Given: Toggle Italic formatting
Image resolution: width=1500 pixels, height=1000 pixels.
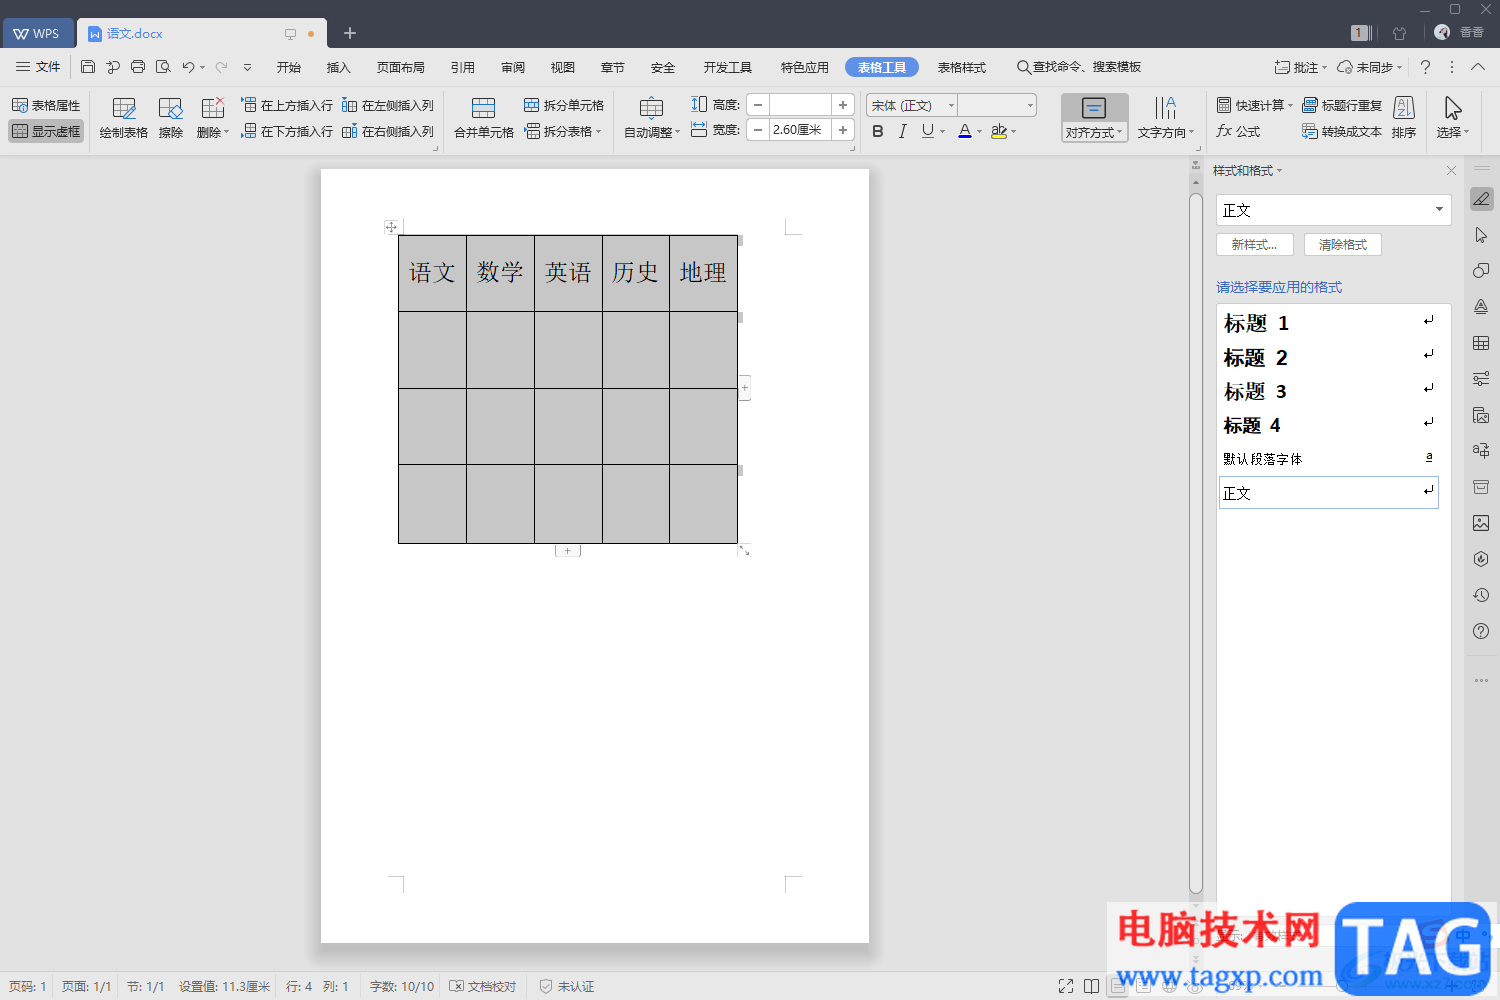Looking at the screenshot, I should (x=902, y=131).
